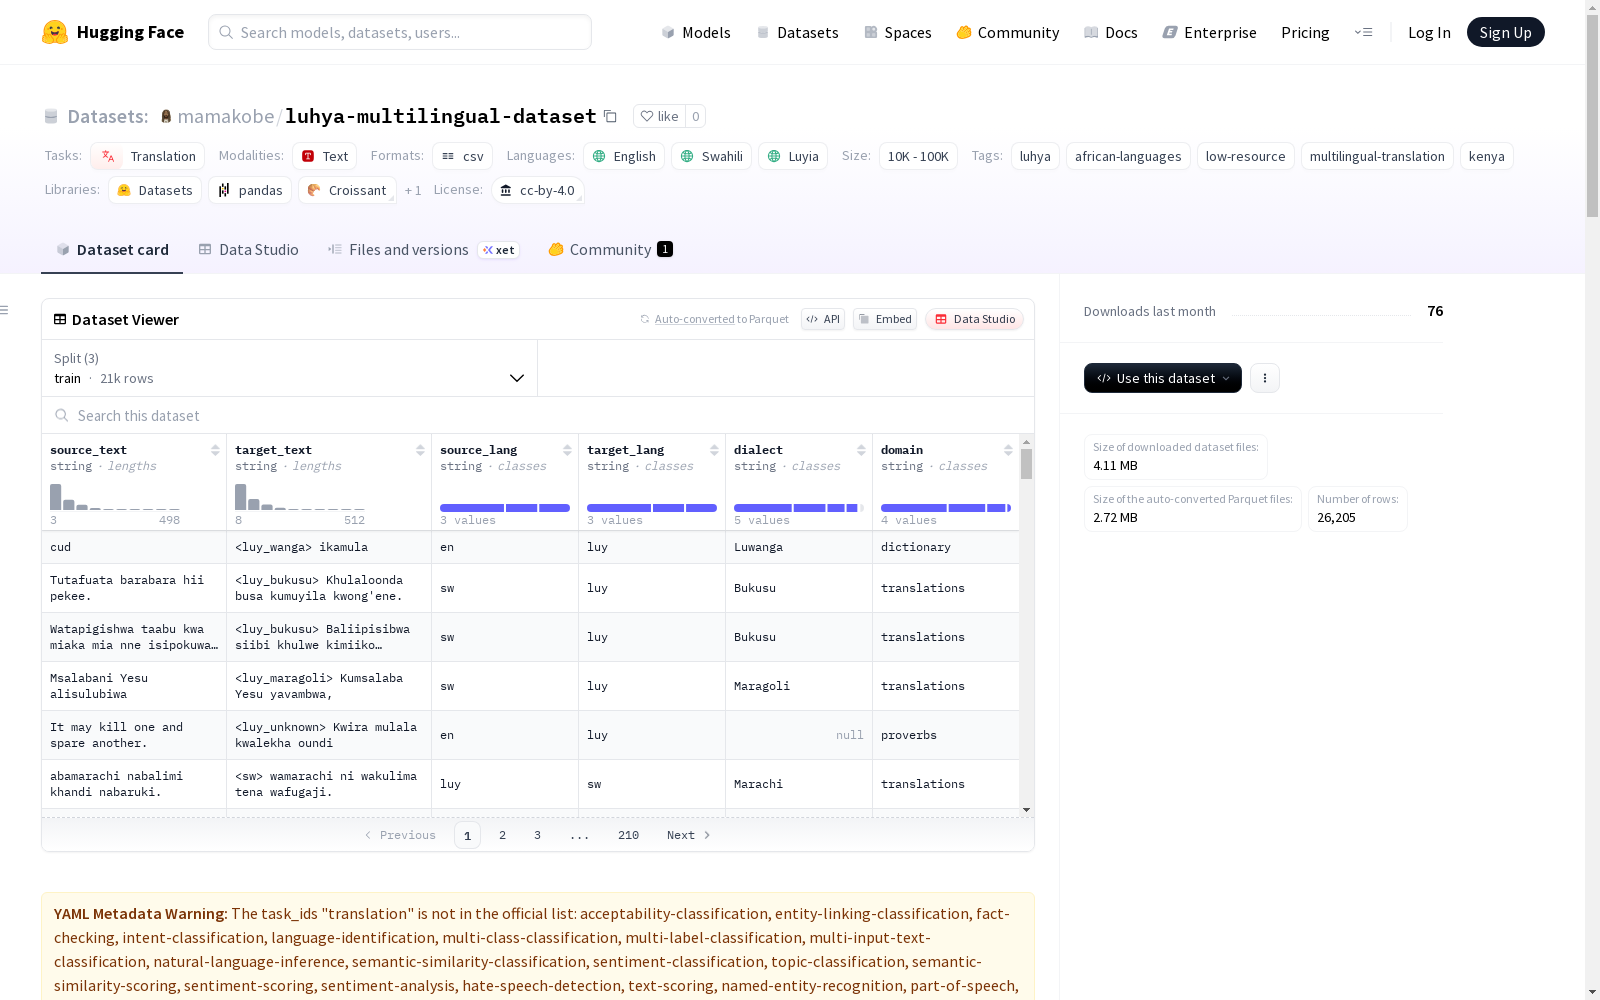Viewport: 1600px width, 1000px height.
Task: Open the Use this dataset dropdown
Action: click(x=1163, y=378)
